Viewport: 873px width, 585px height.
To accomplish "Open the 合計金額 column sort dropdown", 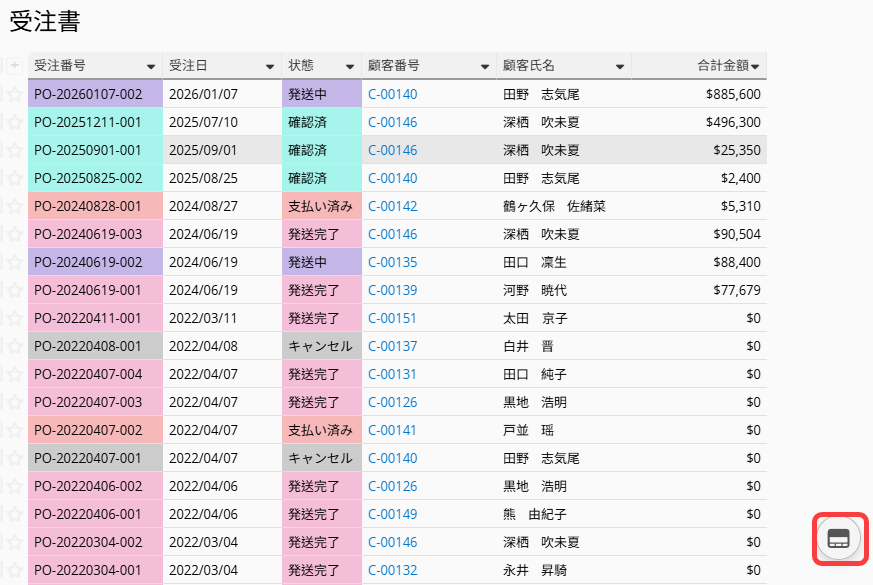I will 755,67.
